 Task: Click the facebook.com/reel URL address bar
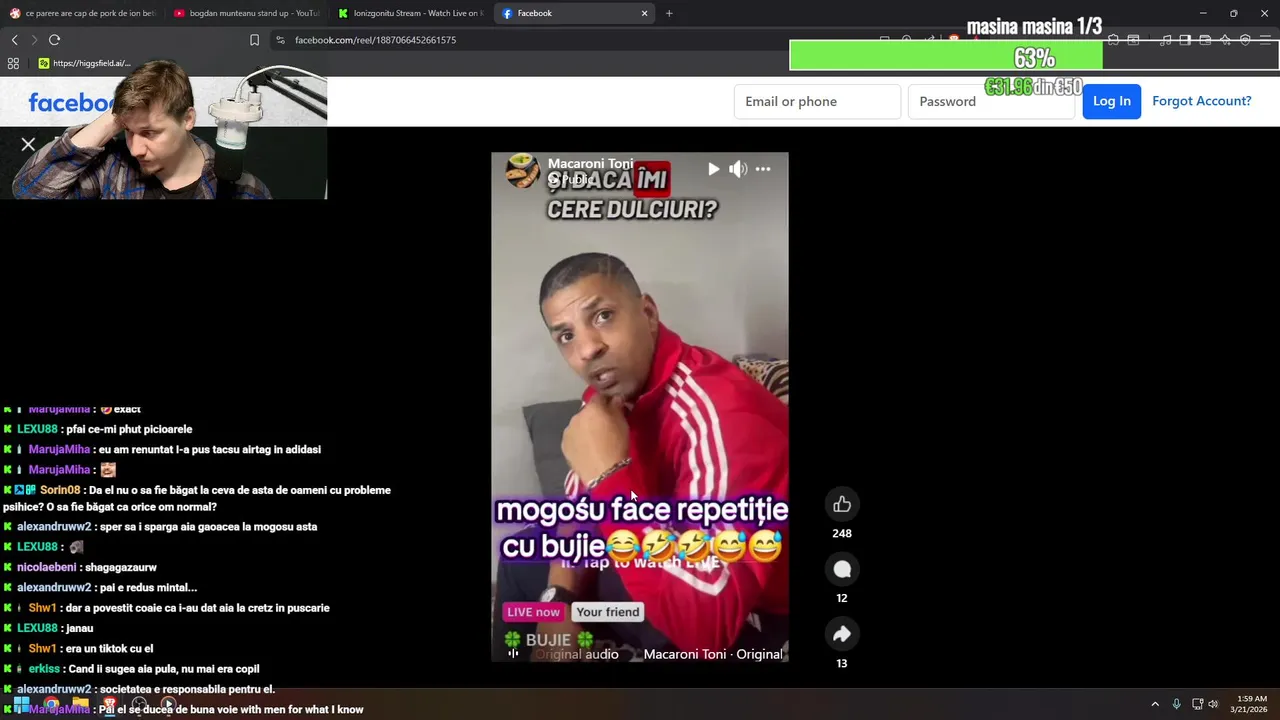coord(375,40)
